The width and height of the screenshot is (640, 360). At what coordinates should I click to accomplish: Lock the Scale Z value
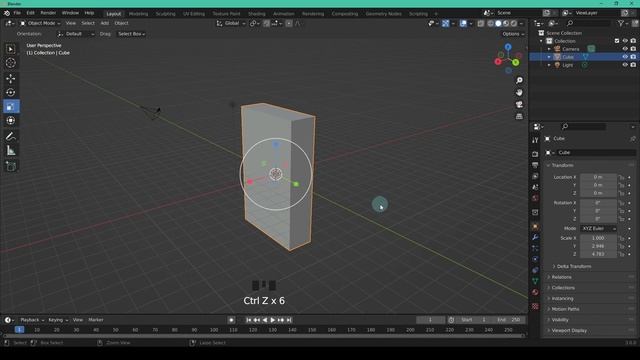click(x=621, y=254)
